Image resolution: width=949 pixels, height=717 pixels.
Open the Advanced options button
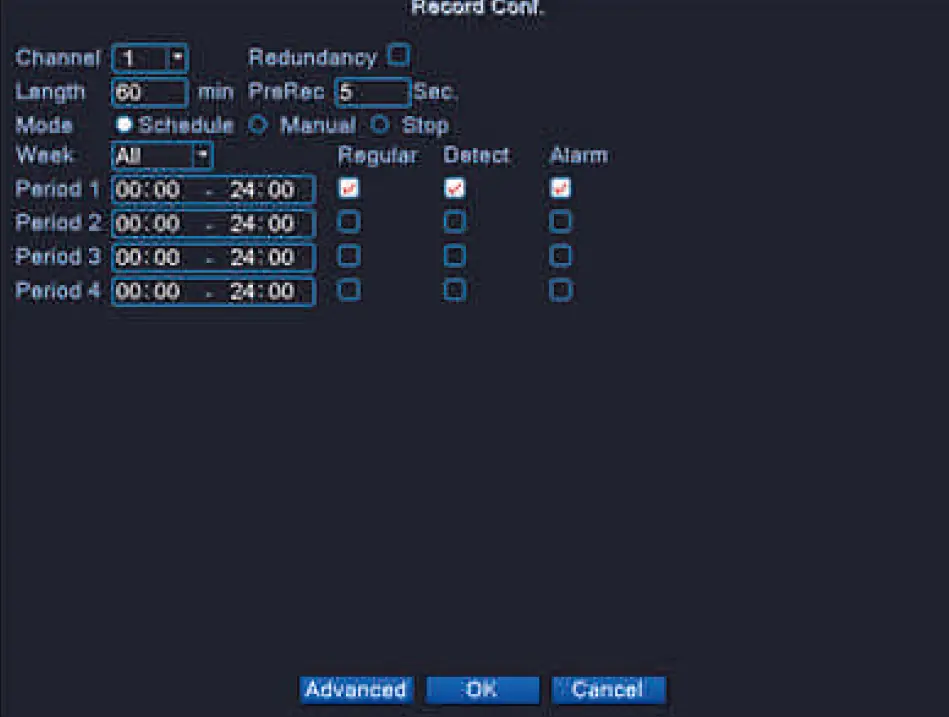(356, 690)
